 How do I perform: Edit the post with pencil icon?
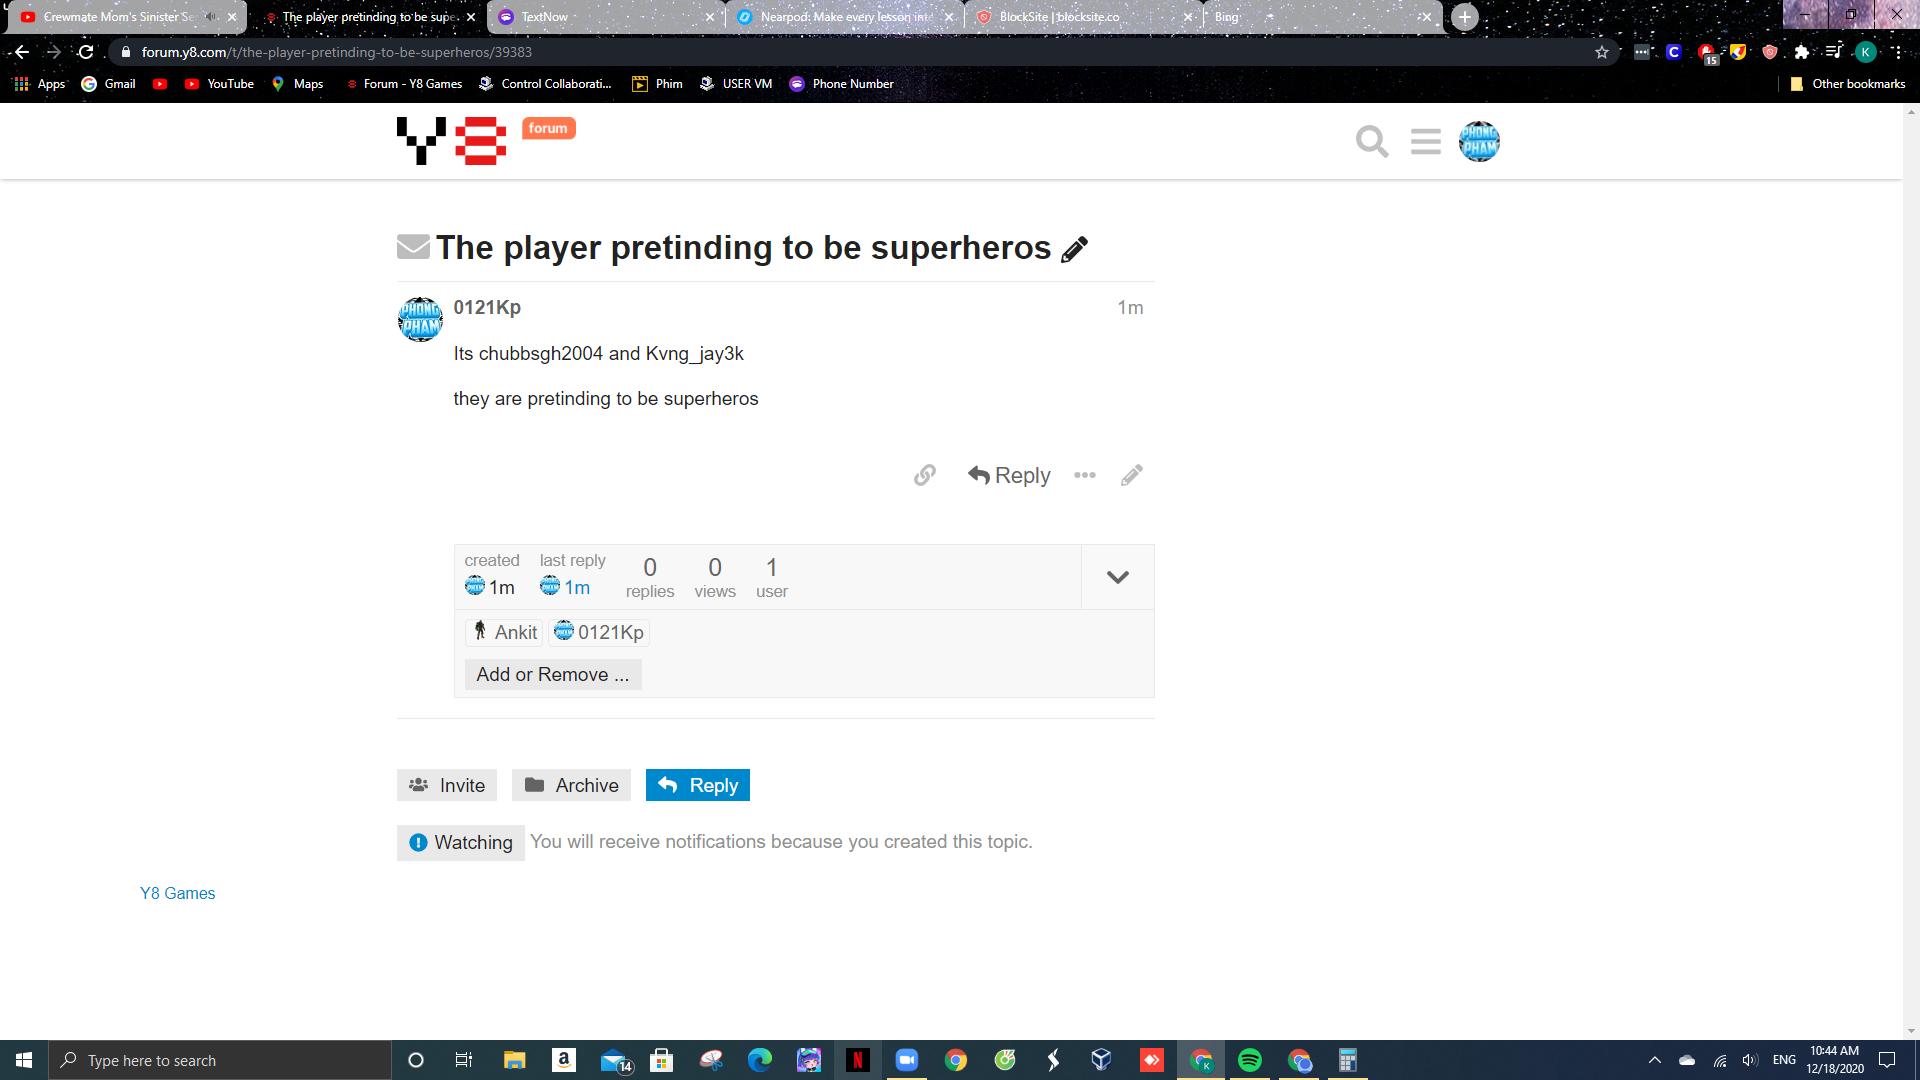1132,475
